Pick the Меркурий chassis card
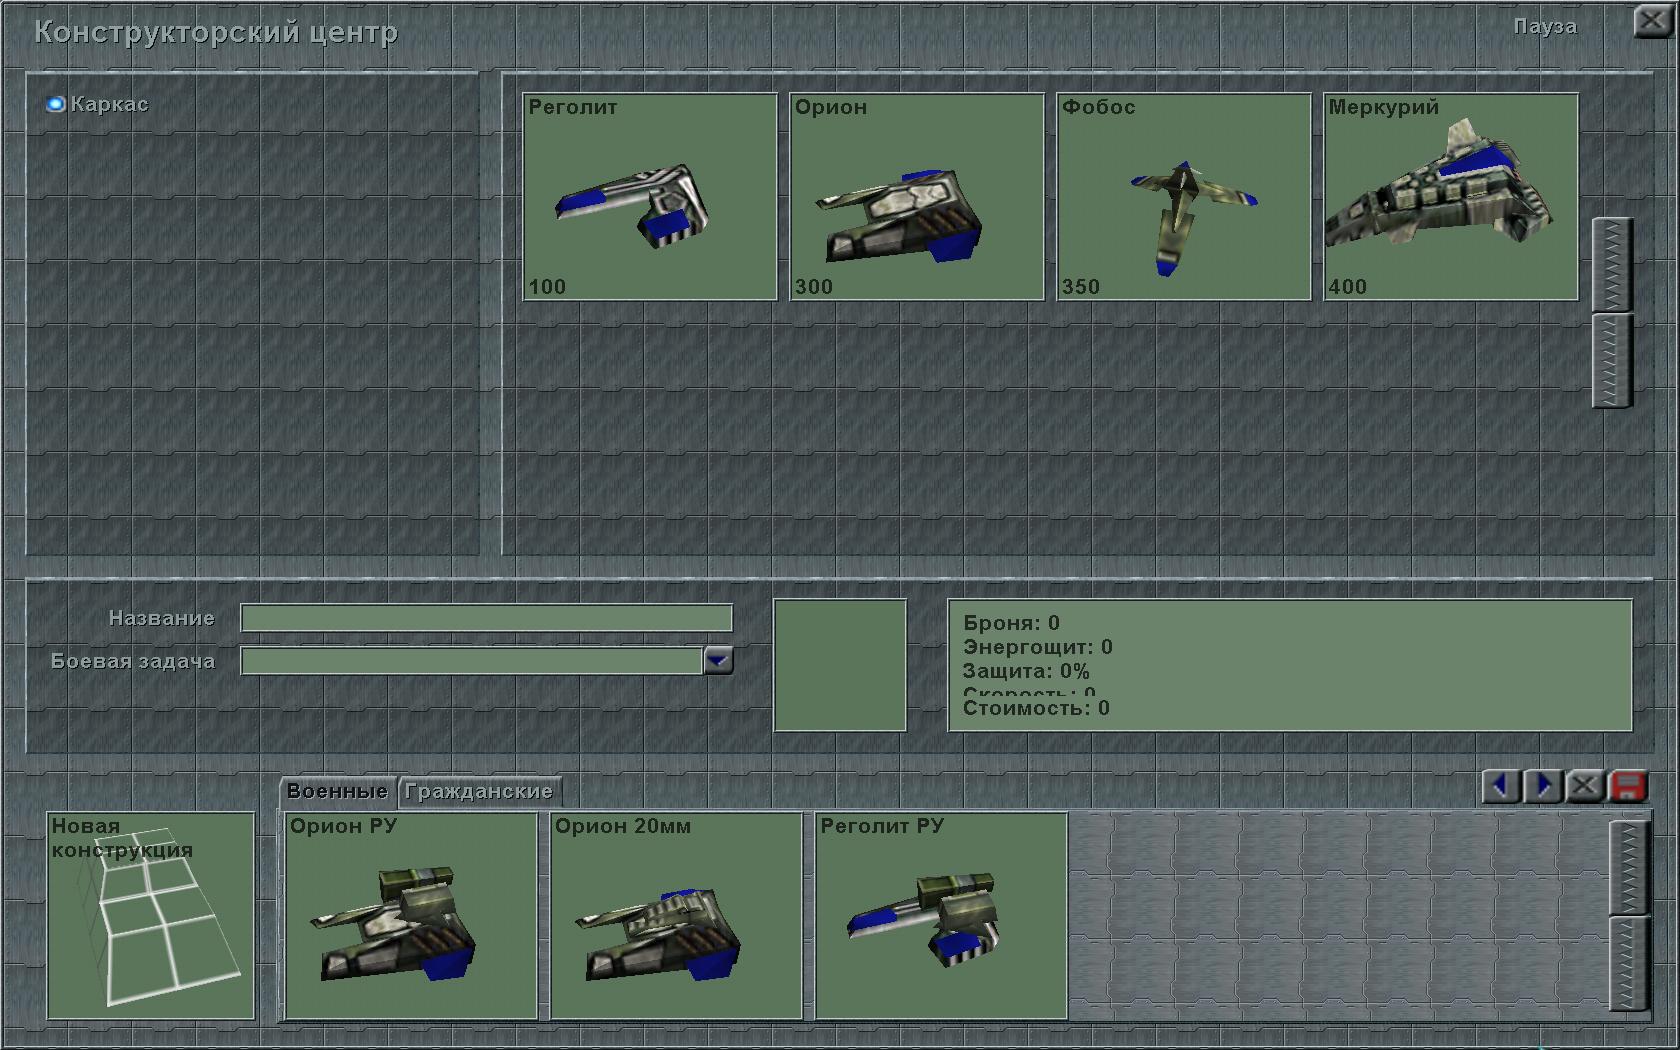Image resolution: width=1680 pixels, height=1050 pixels. (x=1451, y=197)
